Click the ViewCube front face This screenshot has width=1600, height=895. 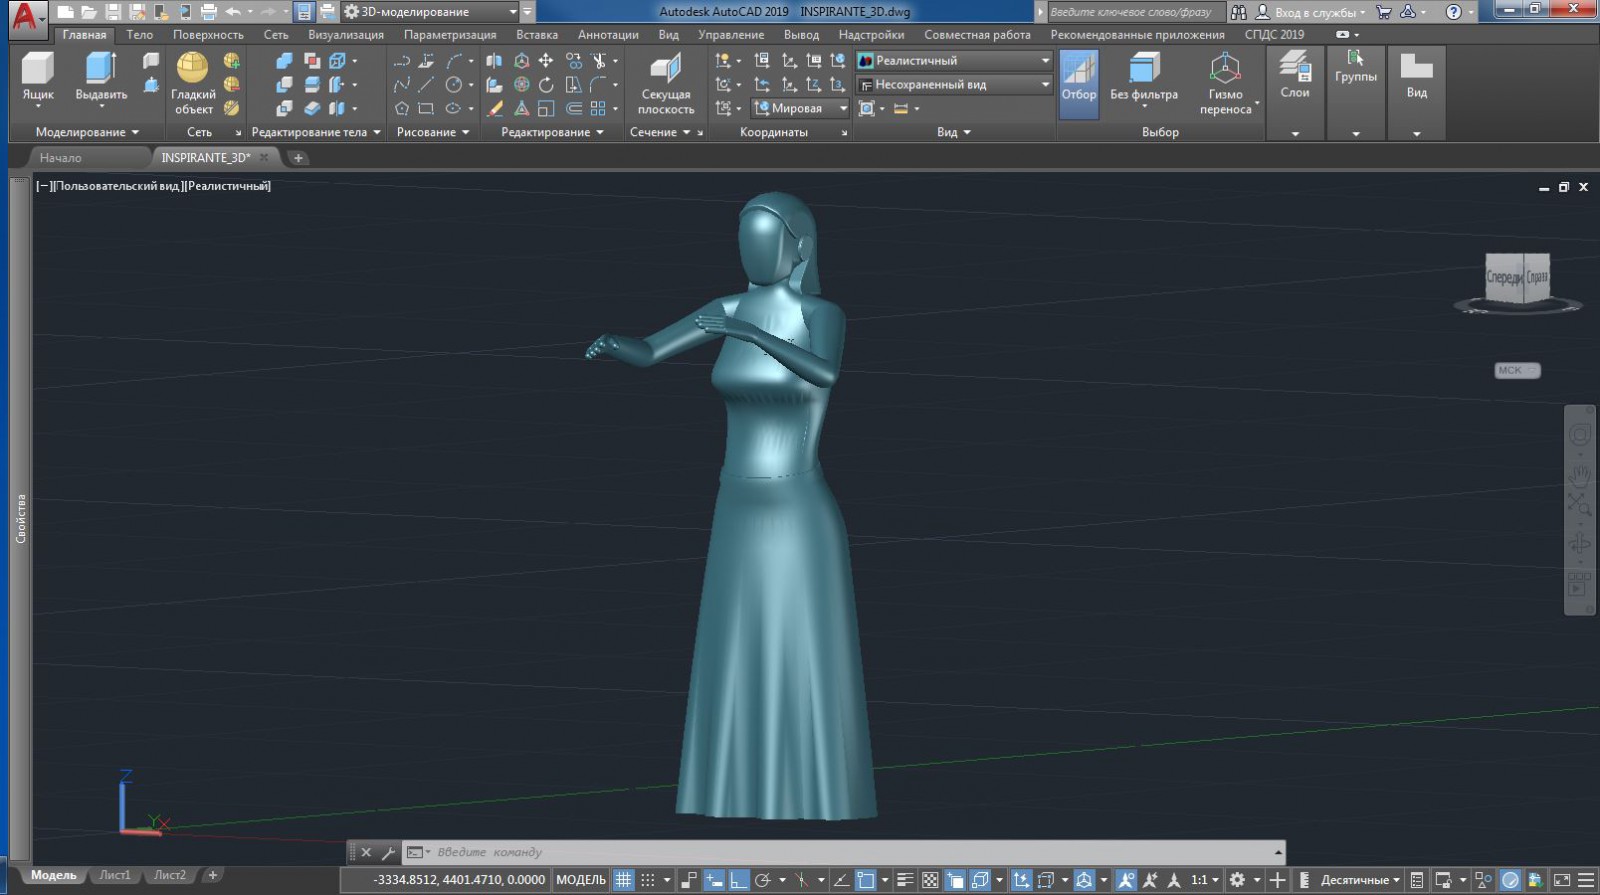tap(1504, 277)
